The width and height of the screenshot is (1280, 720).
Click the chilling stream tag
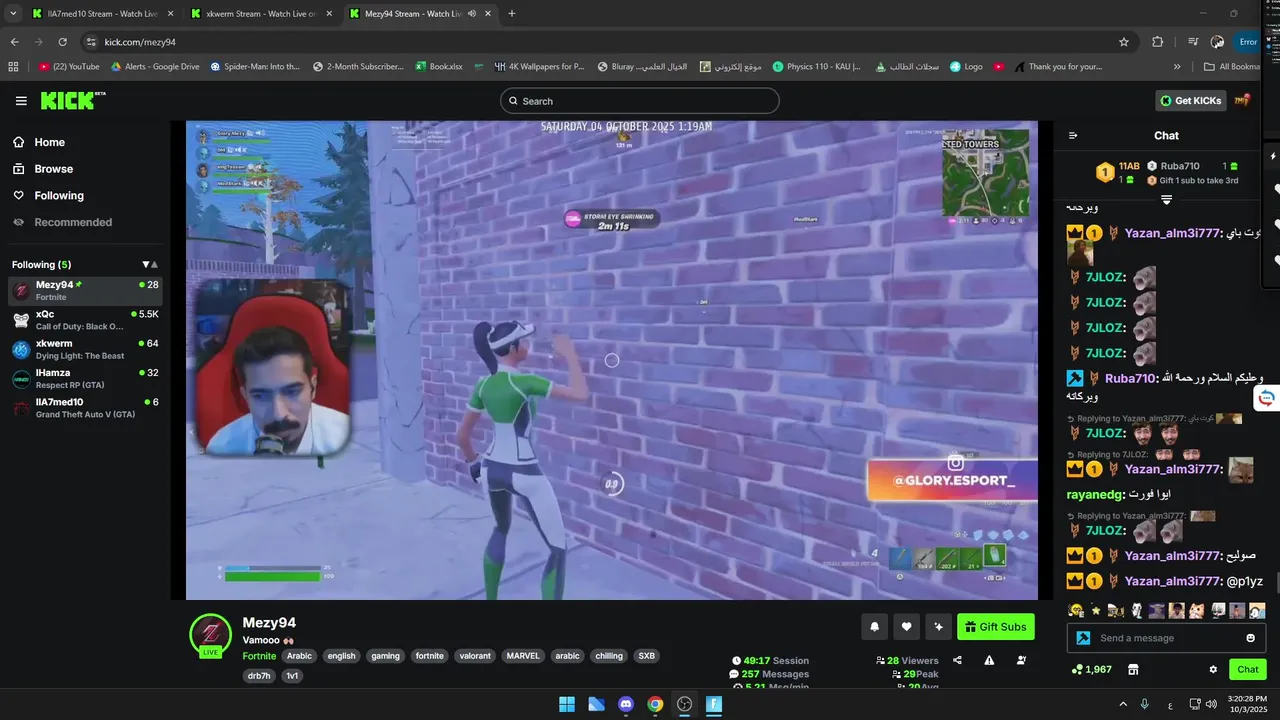click(x=608, y=656)
